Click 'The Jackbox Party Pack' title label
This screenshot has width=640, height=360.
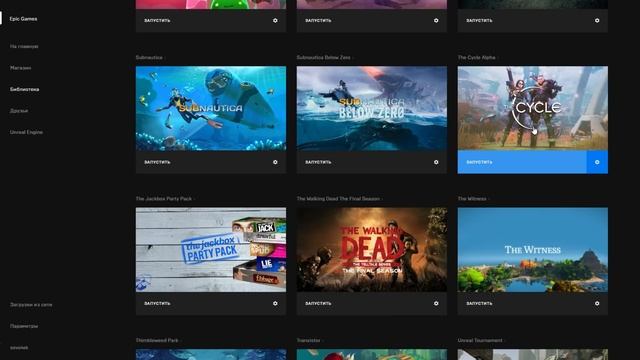(164, 199)
